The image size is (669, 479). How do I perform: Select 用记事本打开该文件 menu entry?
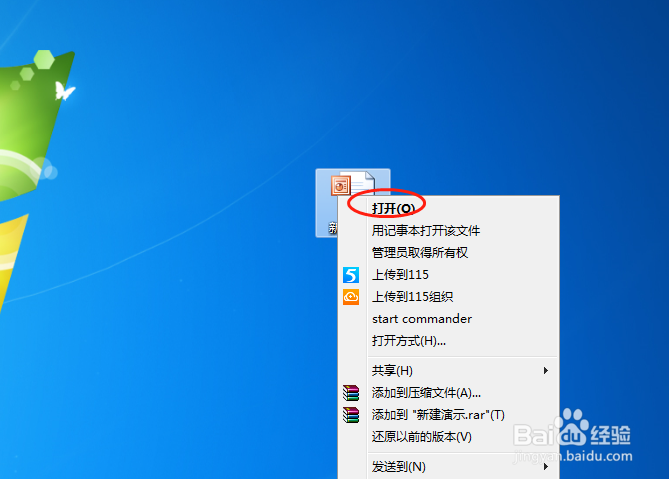(448, 231)
